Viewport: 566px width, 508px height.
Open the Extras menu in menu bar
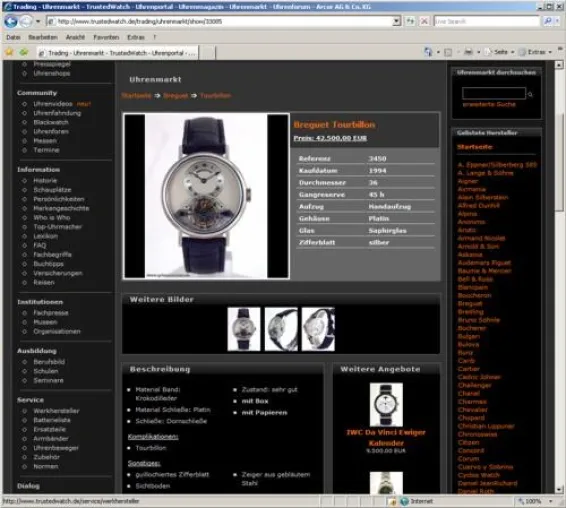136,37
